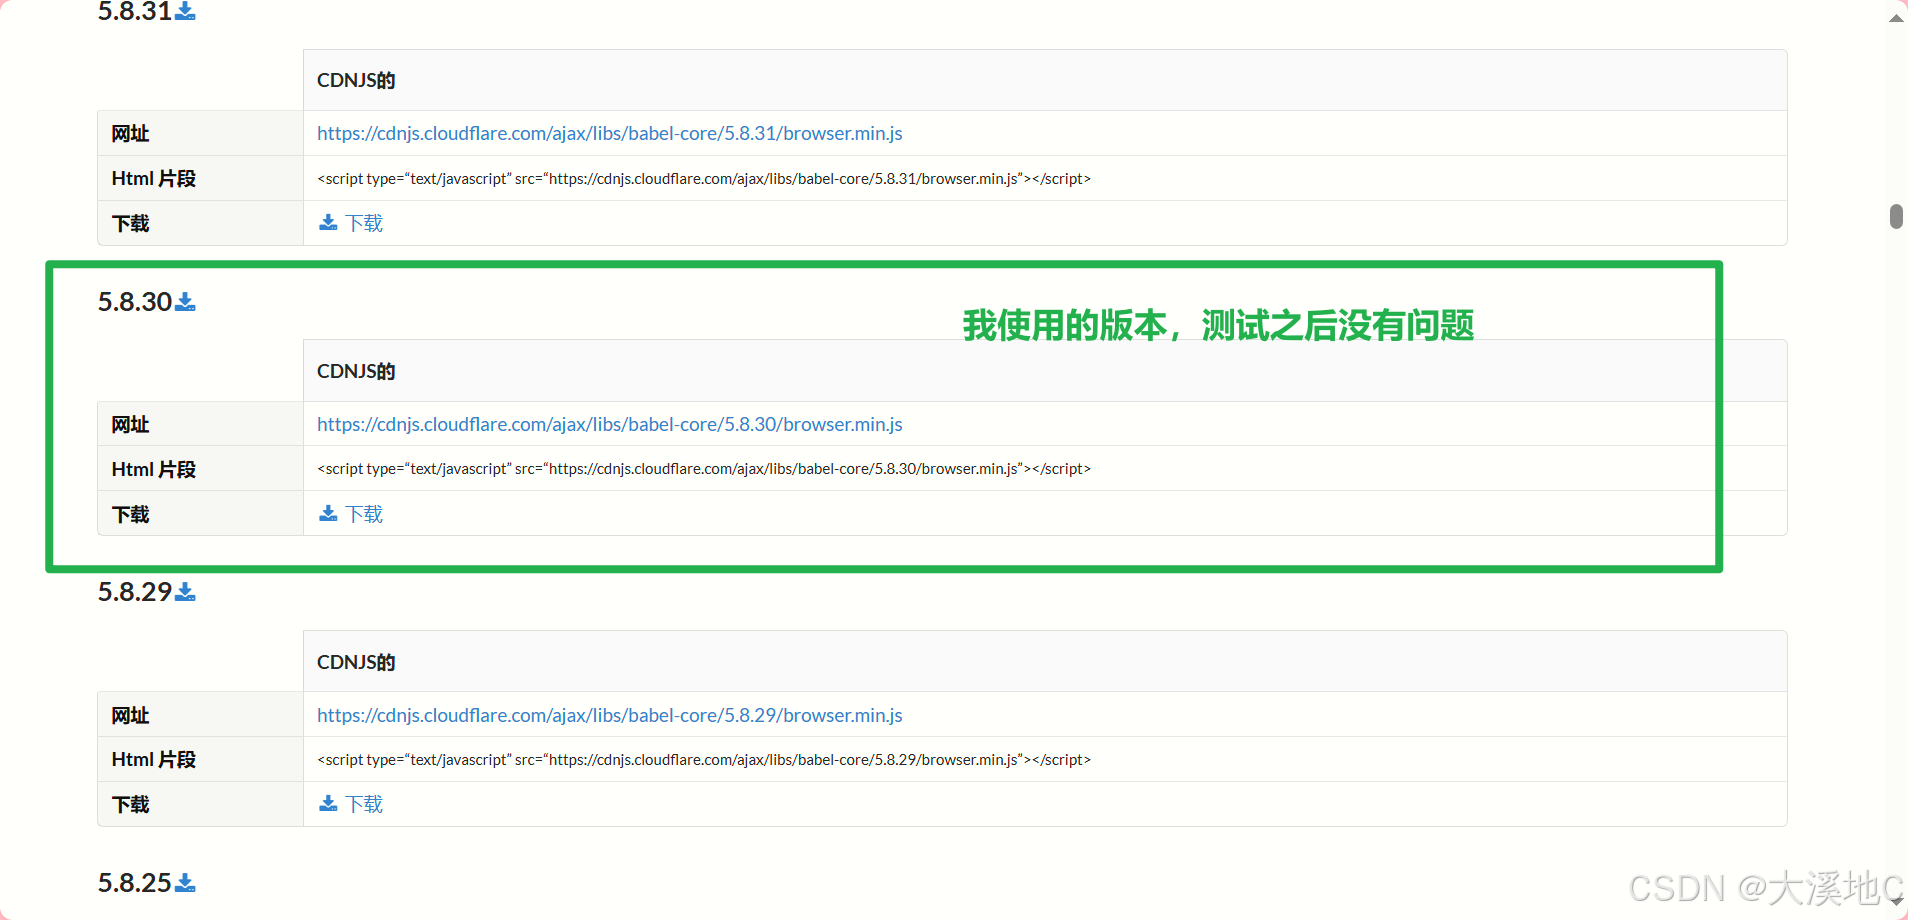Click the vertical scrollbar thumb
The width and height of the screenshot is (1908, 920).
coord(1895,215)
